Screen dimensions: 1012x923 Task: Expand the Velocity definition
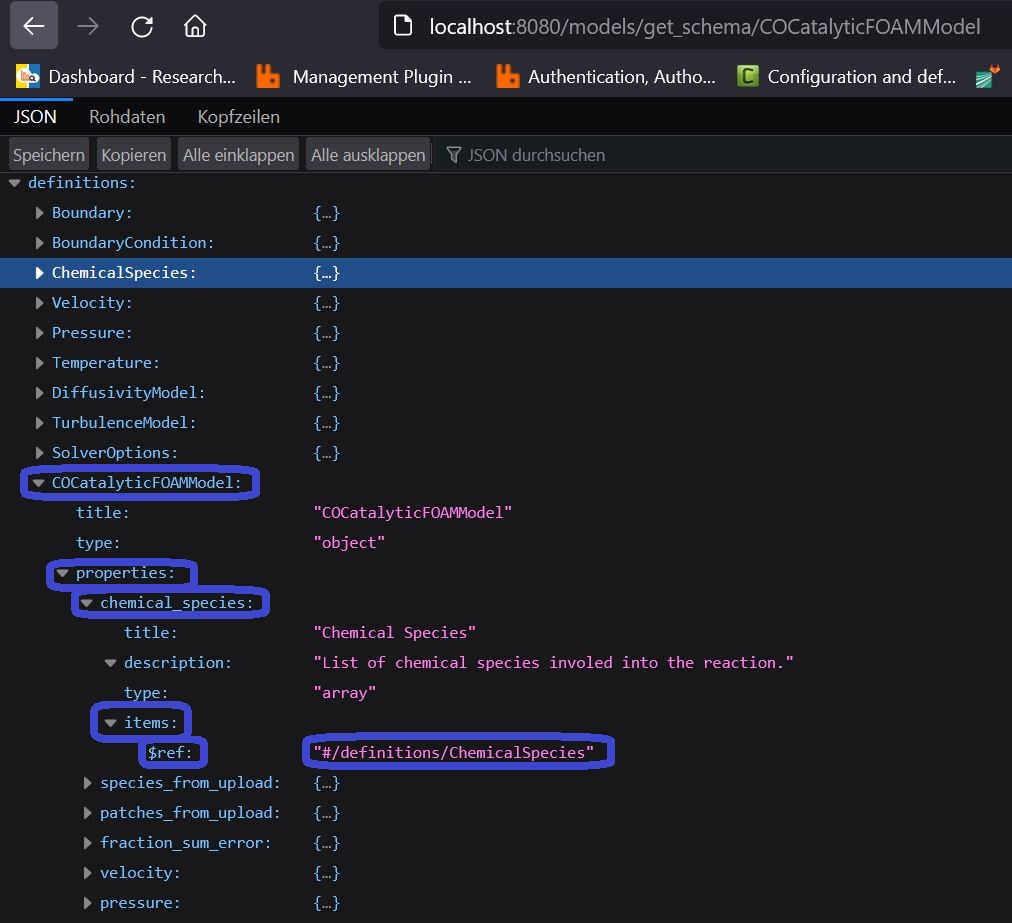39,303
